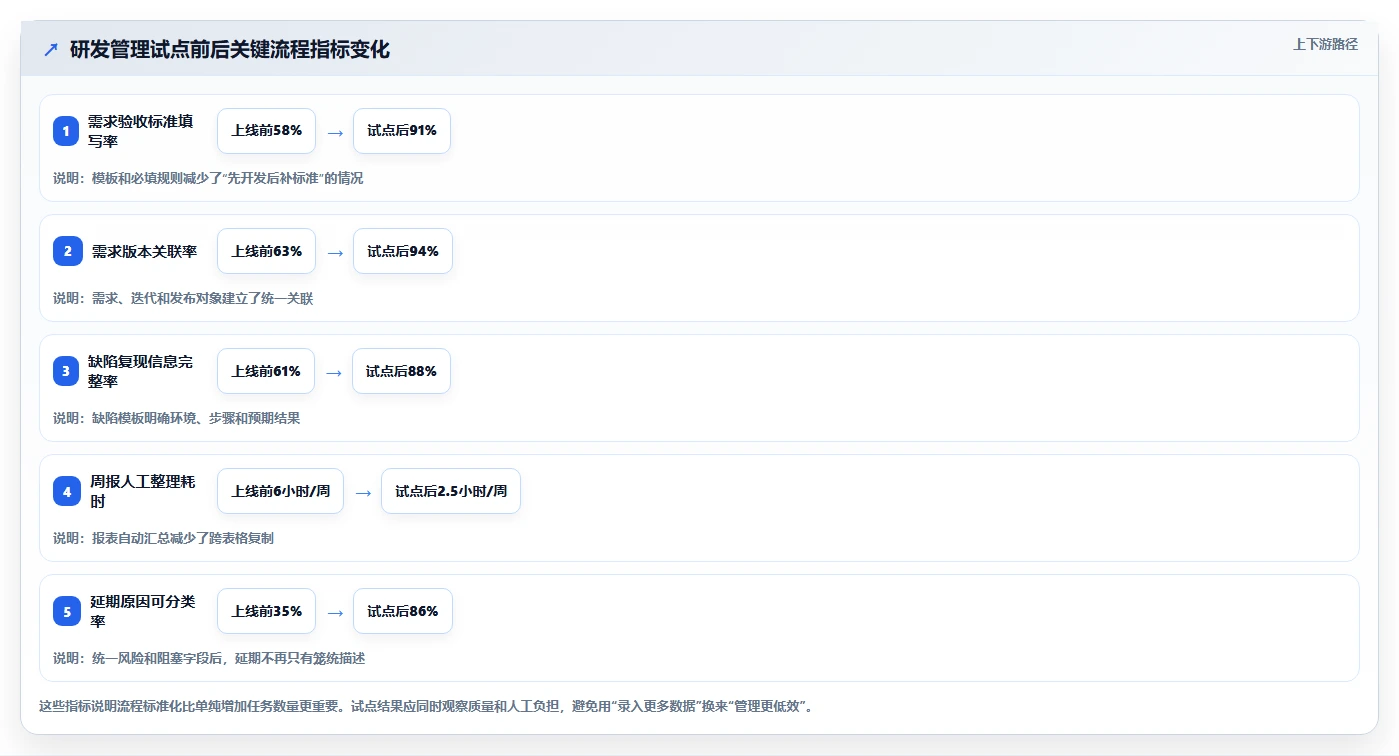Click the arrow between 上线前58% and 试点后91%

[x=335, y=132]
